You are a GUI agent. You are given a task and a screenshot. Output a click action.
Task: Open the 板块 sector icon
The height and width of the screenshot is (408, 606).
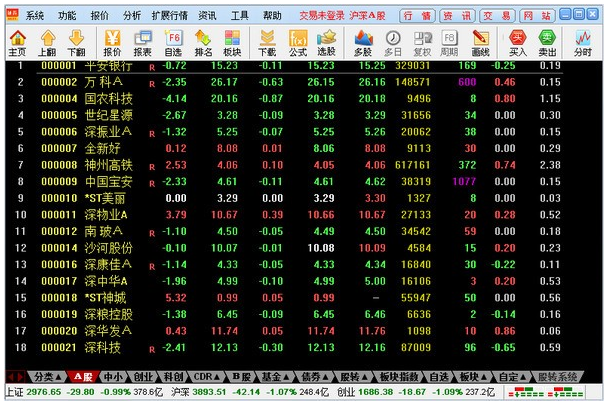click(232, 43)
